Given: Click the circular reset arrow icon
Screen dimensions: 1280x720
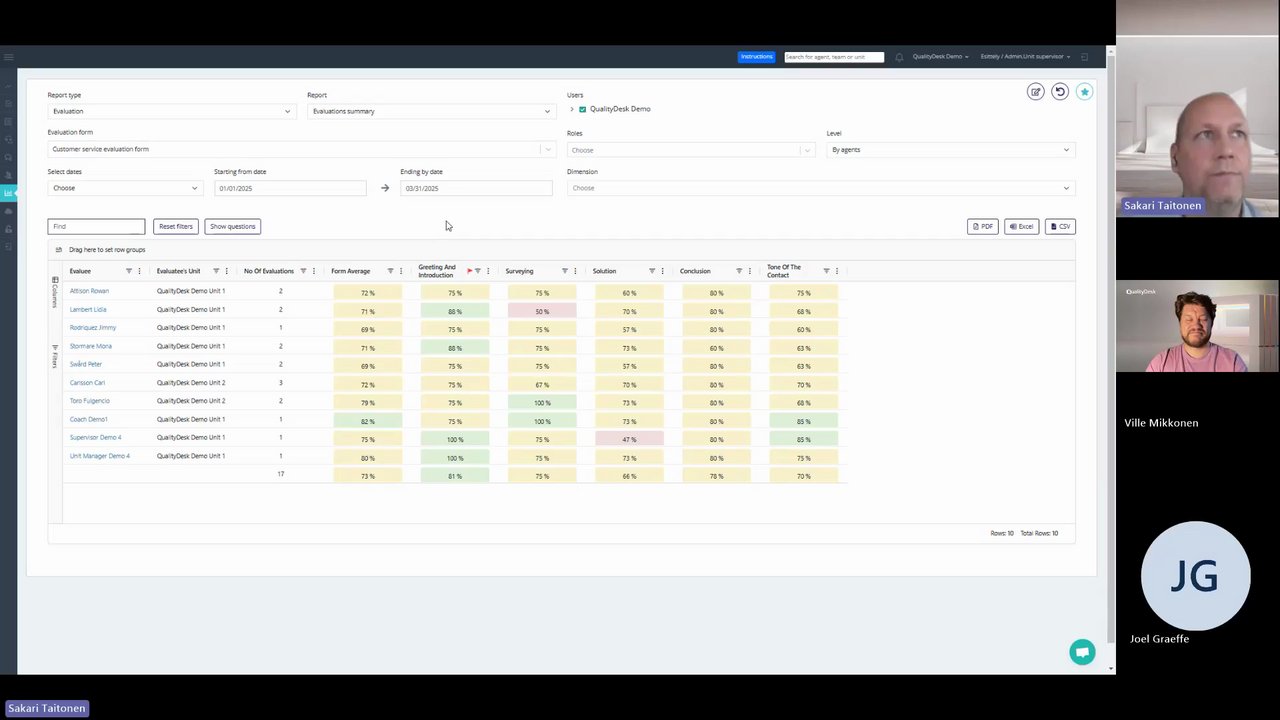Looking at the screenshot, I should click(x=1060, y=92).
